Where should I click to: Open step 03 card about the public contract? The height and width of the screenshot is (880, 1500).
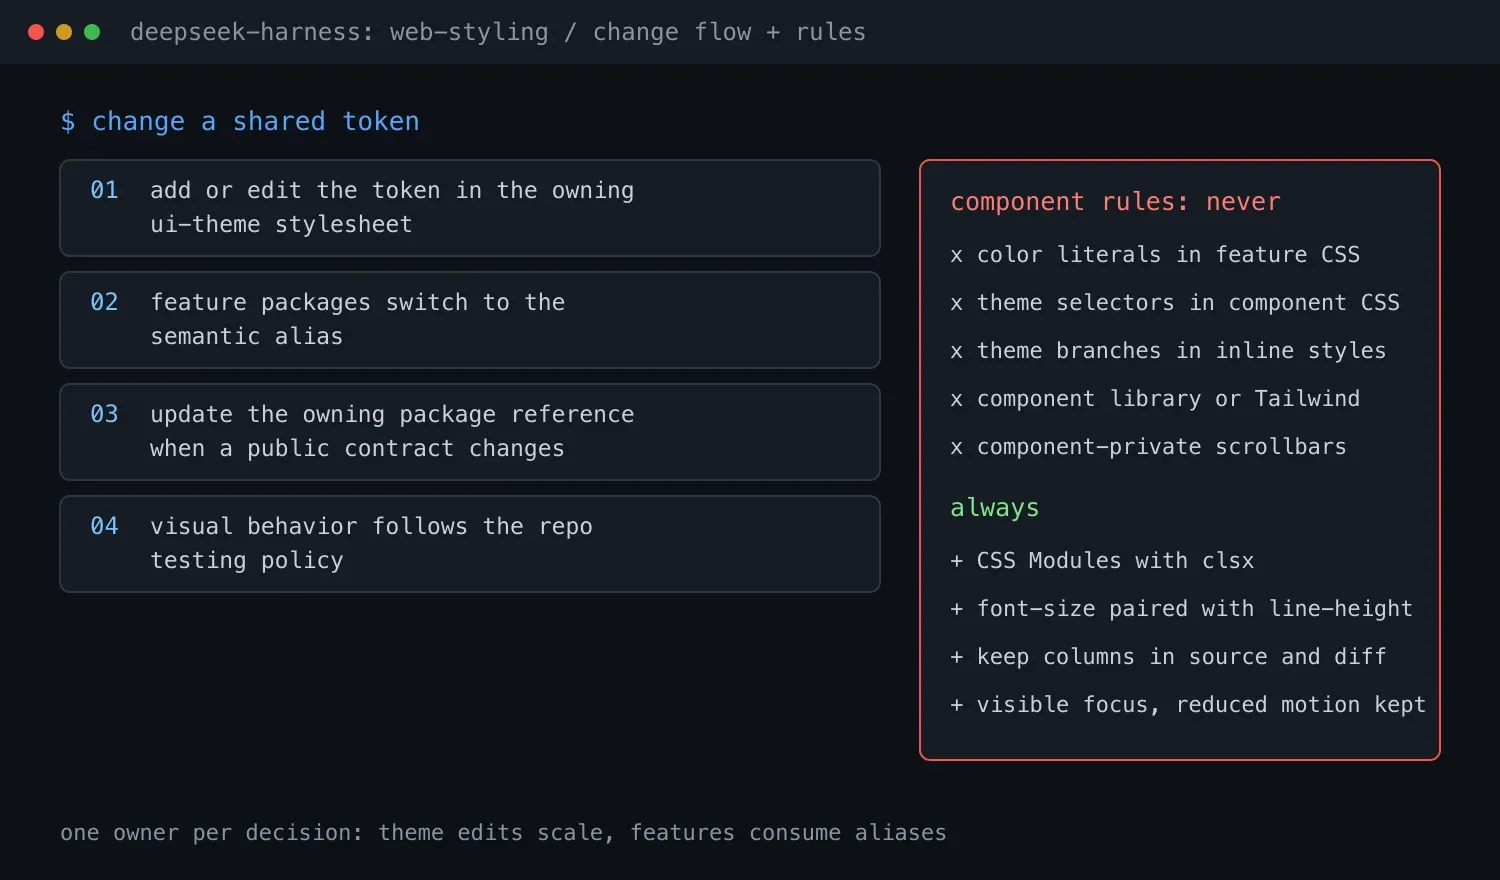pyautogui.click(x=470, y=432)
